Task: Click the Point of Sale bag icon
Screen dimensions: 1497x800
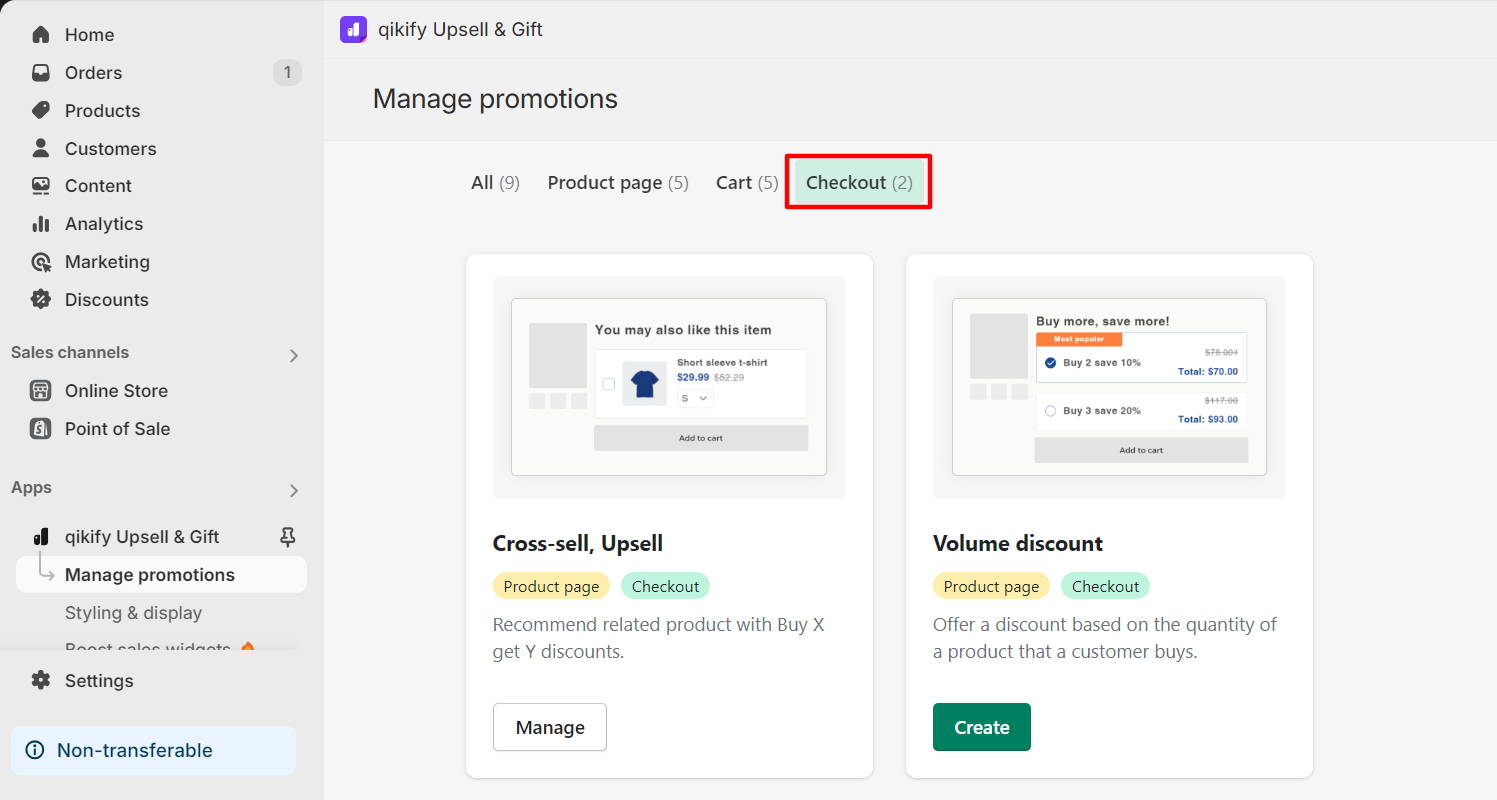Action: coord(41,428)
